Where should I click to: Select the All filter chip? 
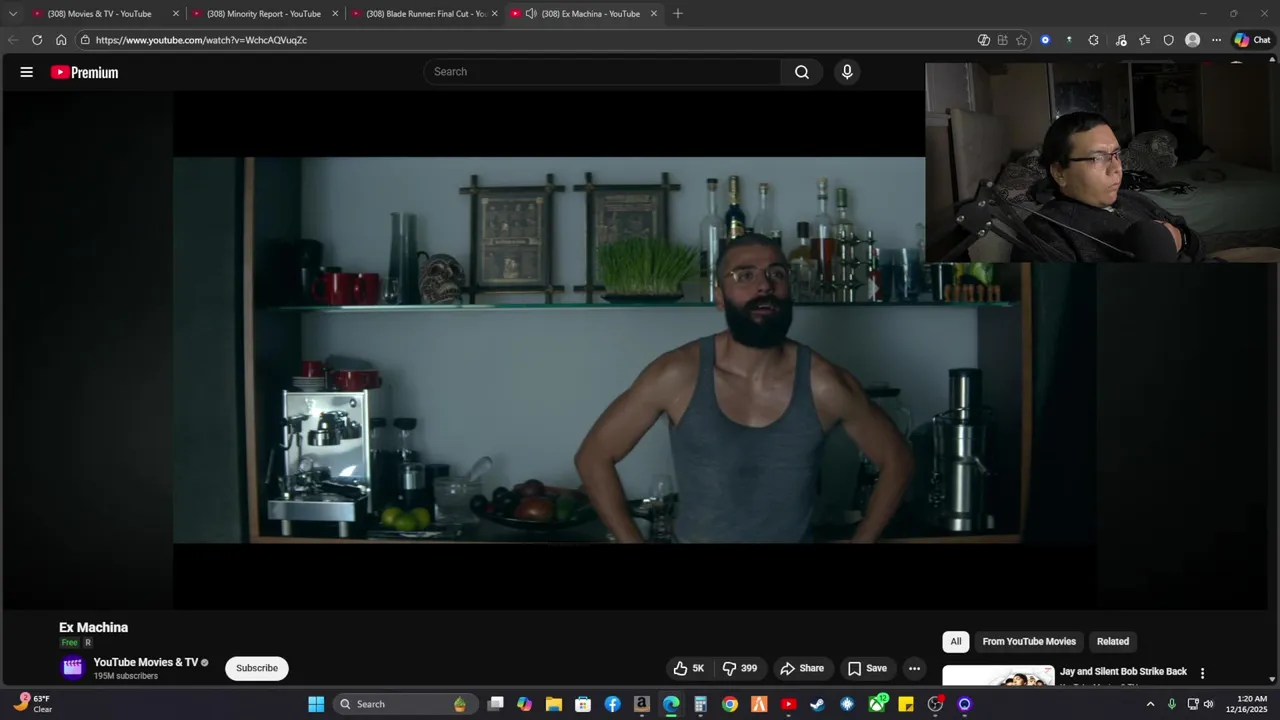(x=956, y=642)
